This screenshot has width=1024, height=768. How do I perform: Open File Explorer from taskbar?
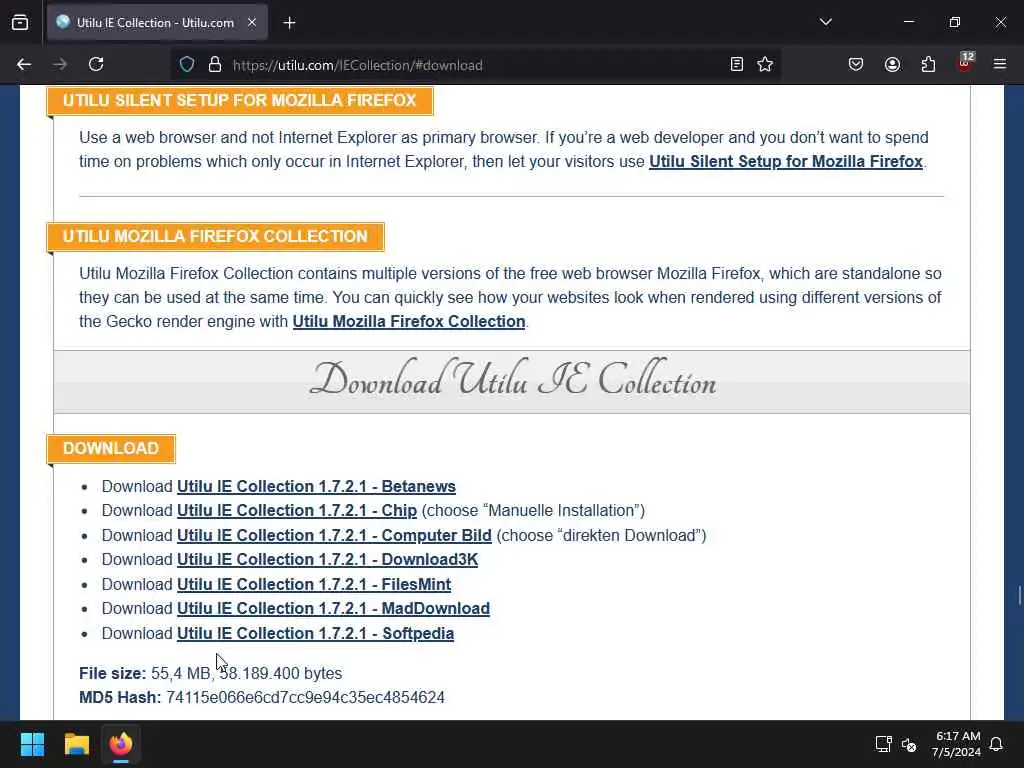(76, 744)
